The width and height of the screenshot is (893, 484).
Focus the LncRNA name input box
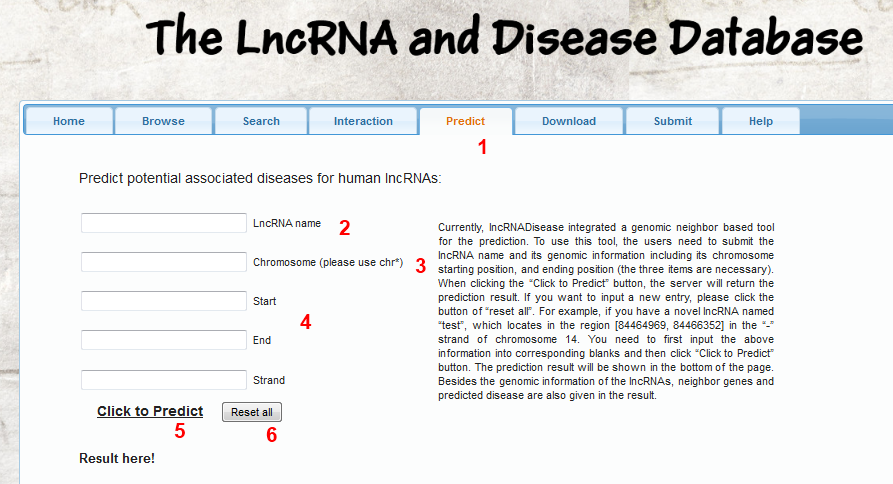coord(163,223)
